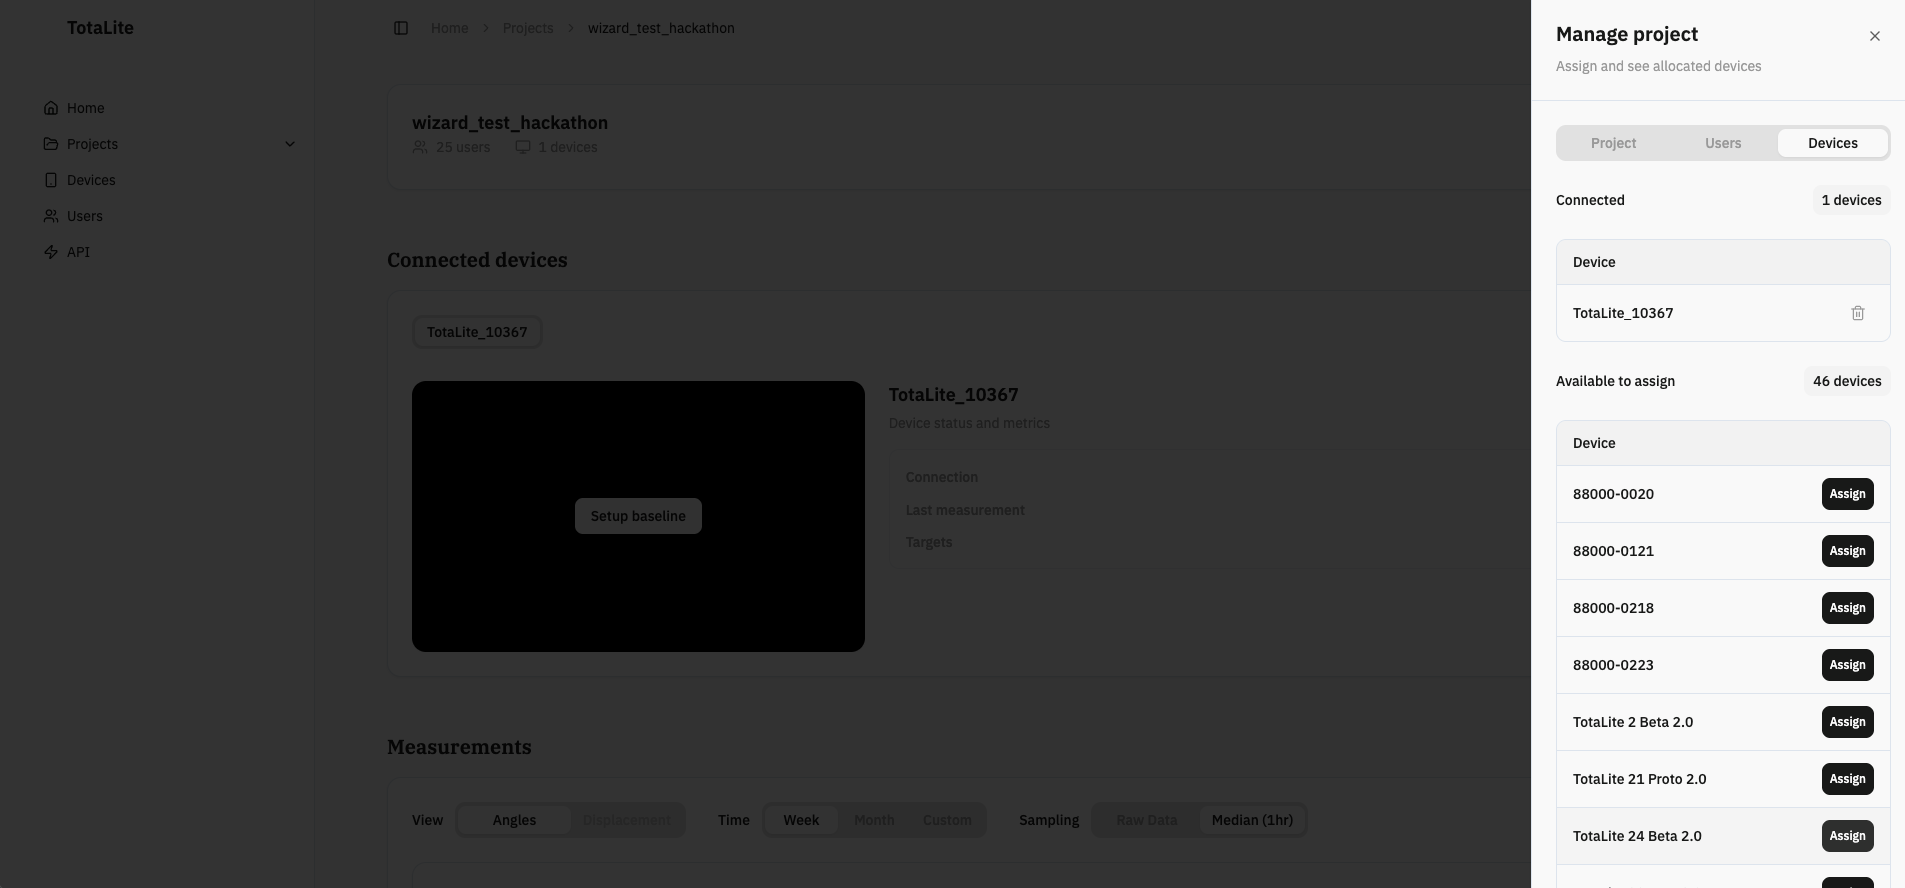The height and width of the screenshot is (888, 1905).
Task: Switch to the Users tab
Action: (x=1723, y=143)
